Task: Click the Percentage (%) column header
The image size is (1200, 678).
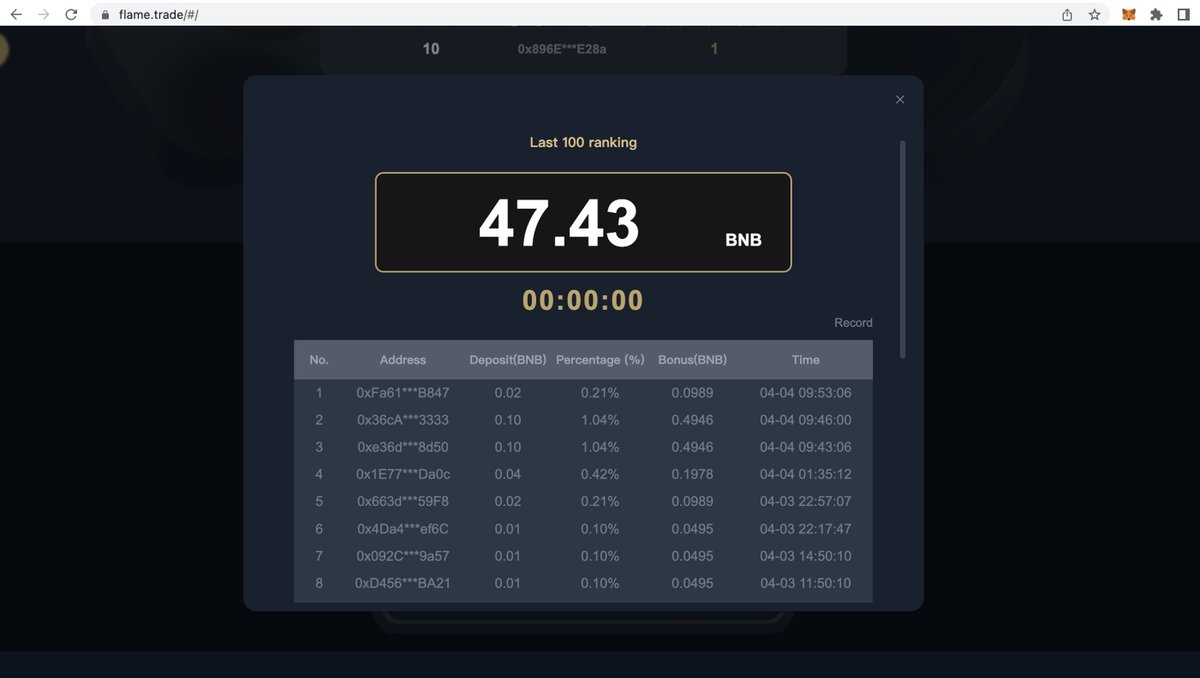Action: [x=600, y=360]
